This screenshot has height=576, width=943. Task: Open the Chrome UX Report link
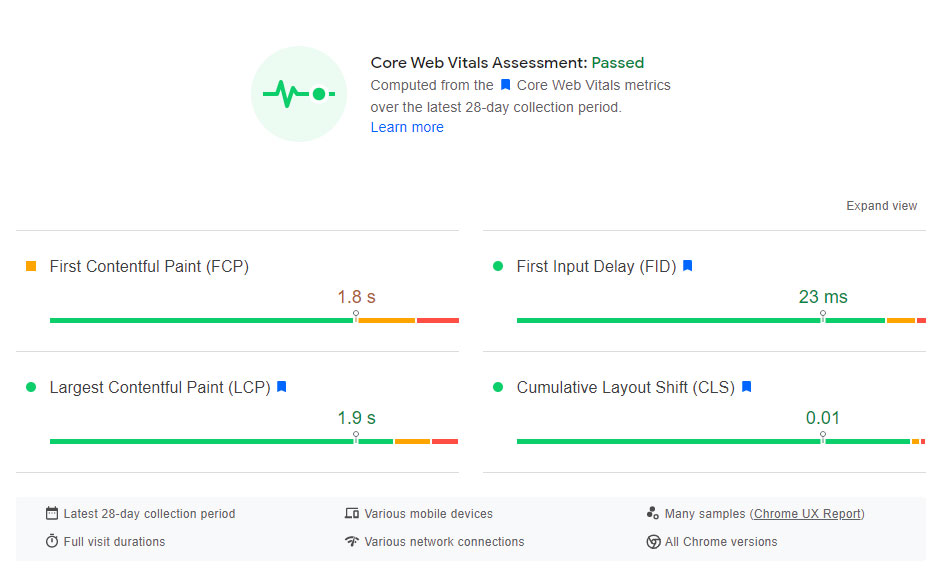tap(807, 513)
